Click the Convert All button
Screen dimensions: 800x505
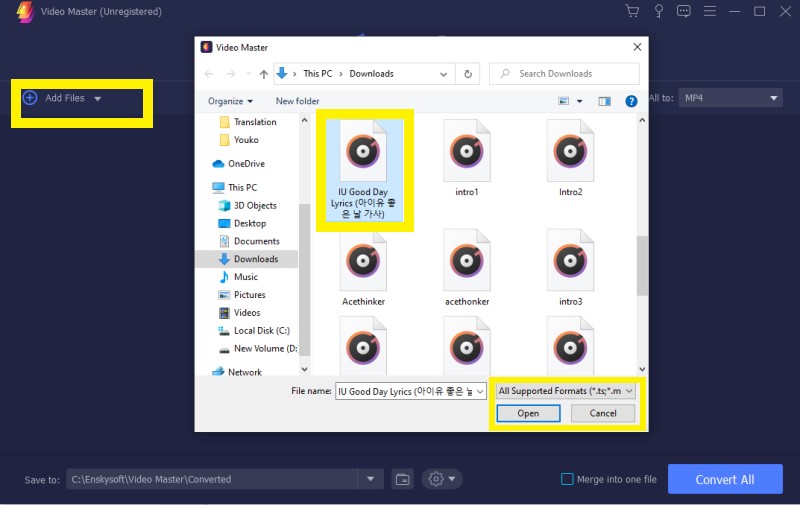(x=725, y=479)
